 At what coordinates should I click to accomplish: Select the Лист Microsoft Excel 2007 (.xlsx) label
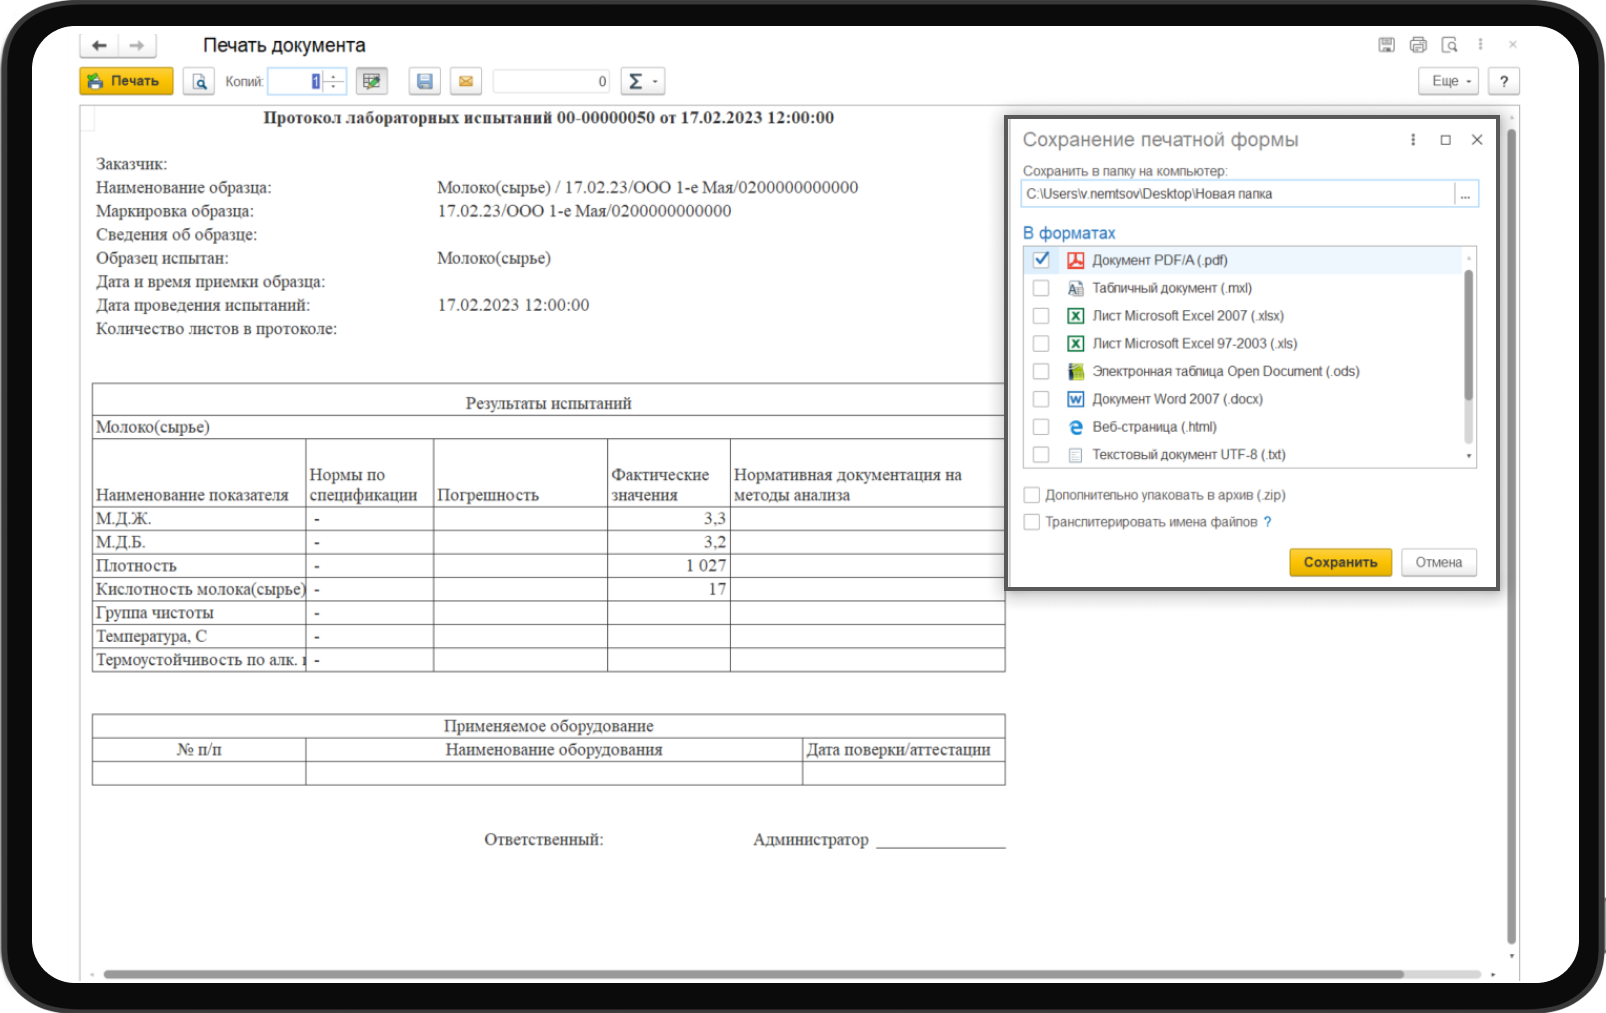(x=1188, y=316)
